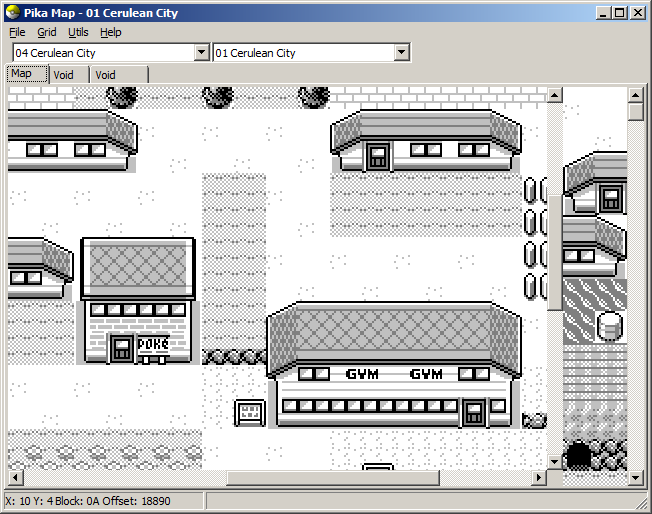
Task: Click the Pika Map Poké Ball title icon
Action: (x=13, y=12)
